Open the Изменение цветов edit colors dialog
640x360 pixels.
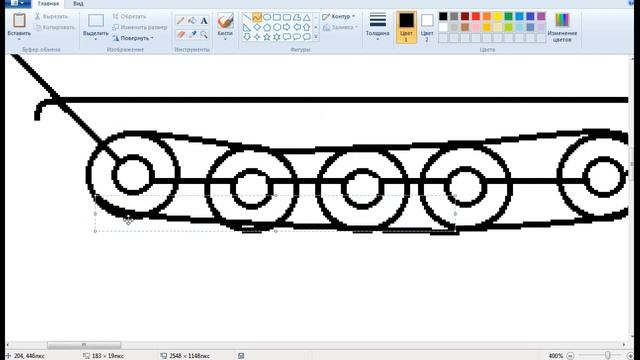(562, 27)
